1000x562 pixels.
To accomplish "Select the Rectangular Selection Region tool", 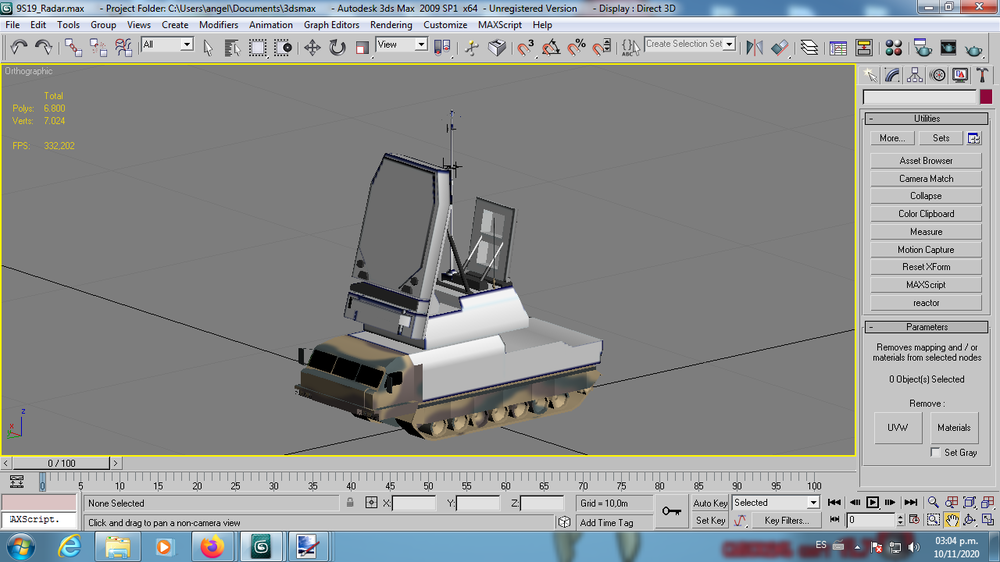I will (258, 48).
